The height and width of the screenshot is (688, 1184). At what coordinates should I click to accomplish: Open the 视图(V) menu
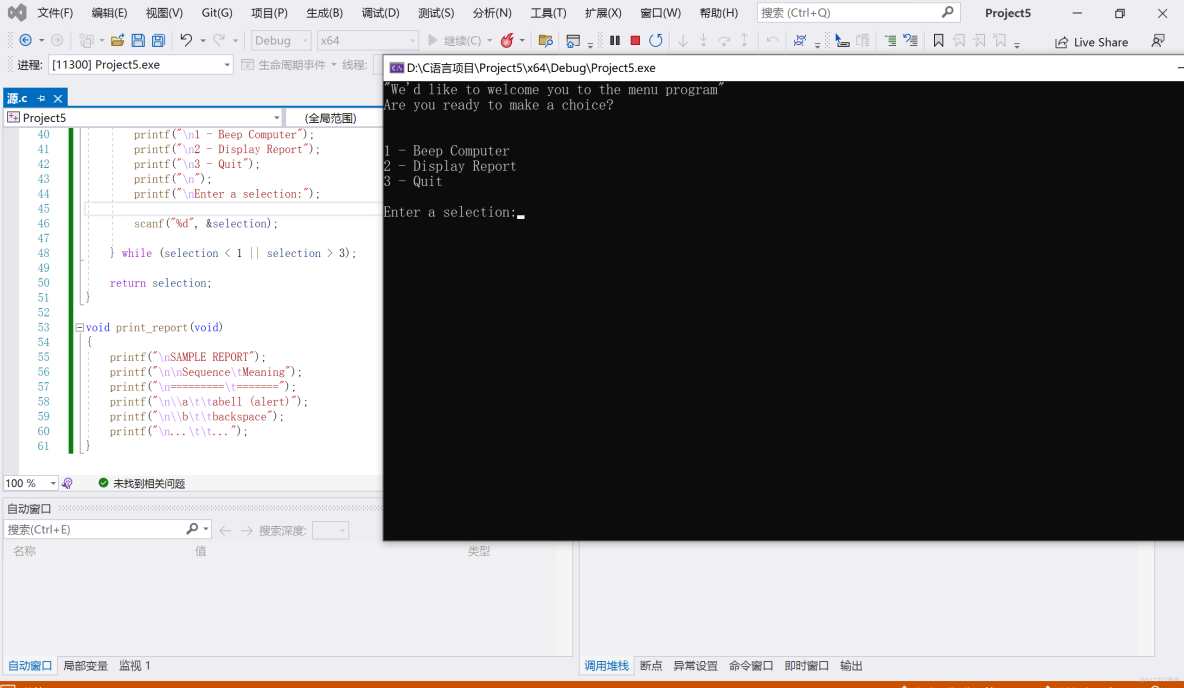tap(164, 13)
